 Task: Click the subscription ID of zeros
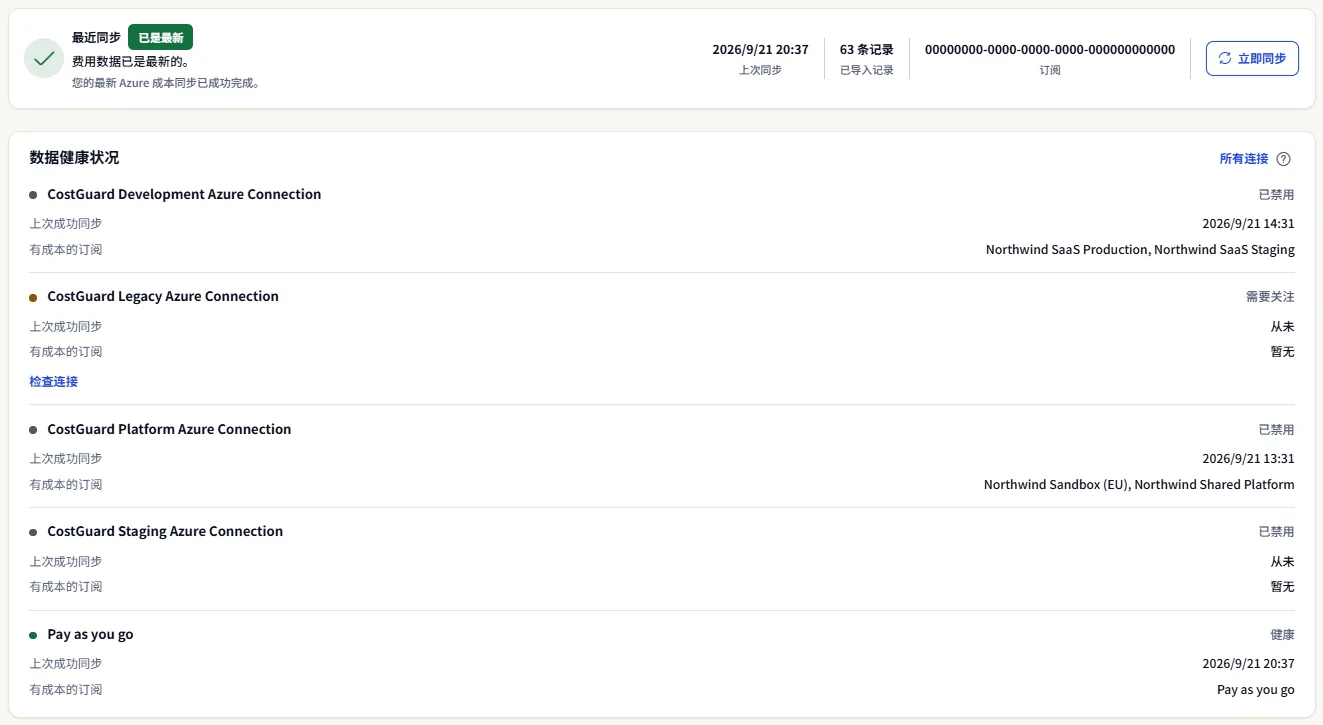pyautogui.click(x=1050, y=49)
